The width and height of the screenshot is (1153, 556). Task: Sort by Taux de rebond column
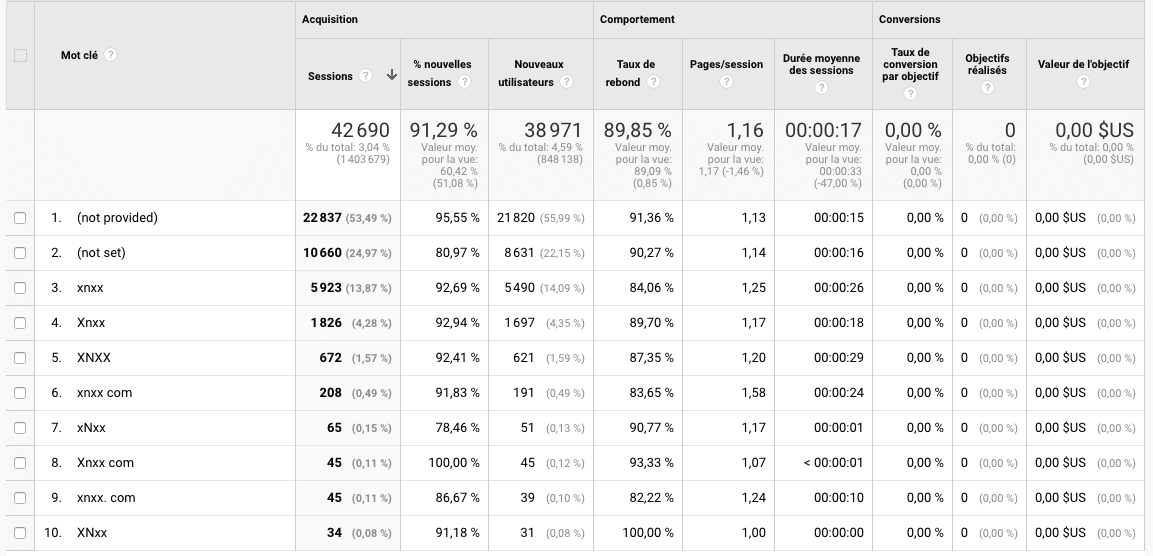click(636, 64)
